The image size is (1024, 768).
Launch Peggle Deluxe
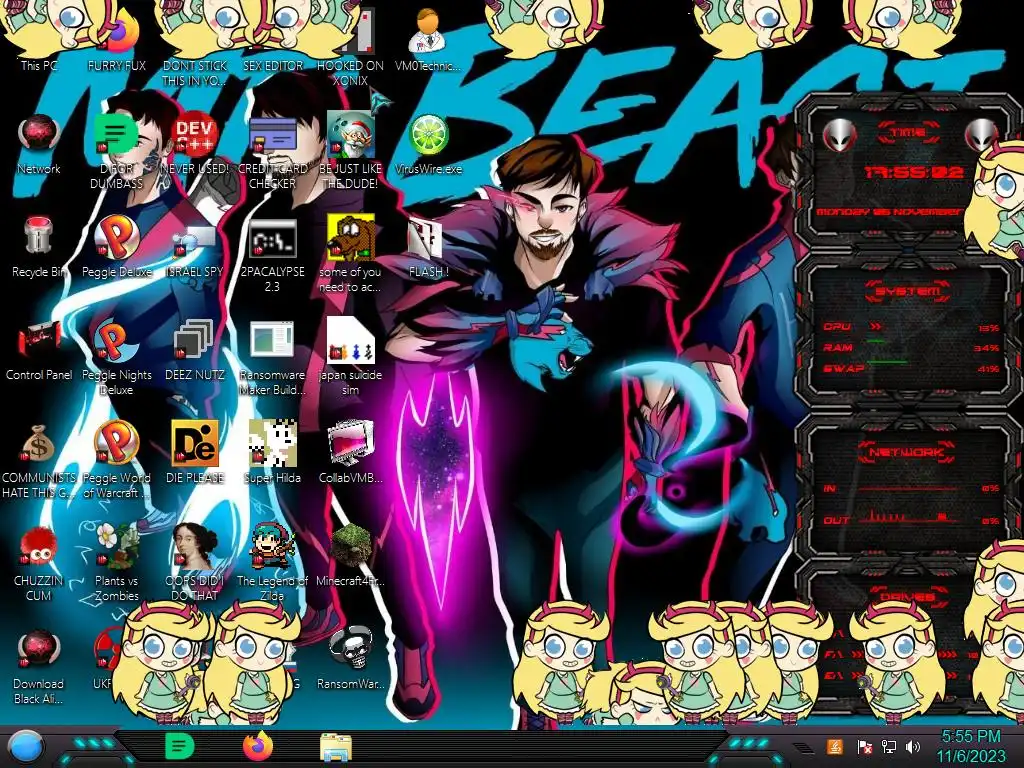pos(116,247)
